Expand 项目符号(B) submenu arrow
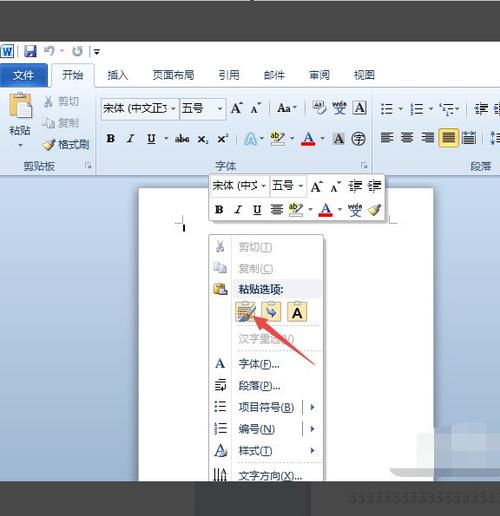 click(312, 407)
